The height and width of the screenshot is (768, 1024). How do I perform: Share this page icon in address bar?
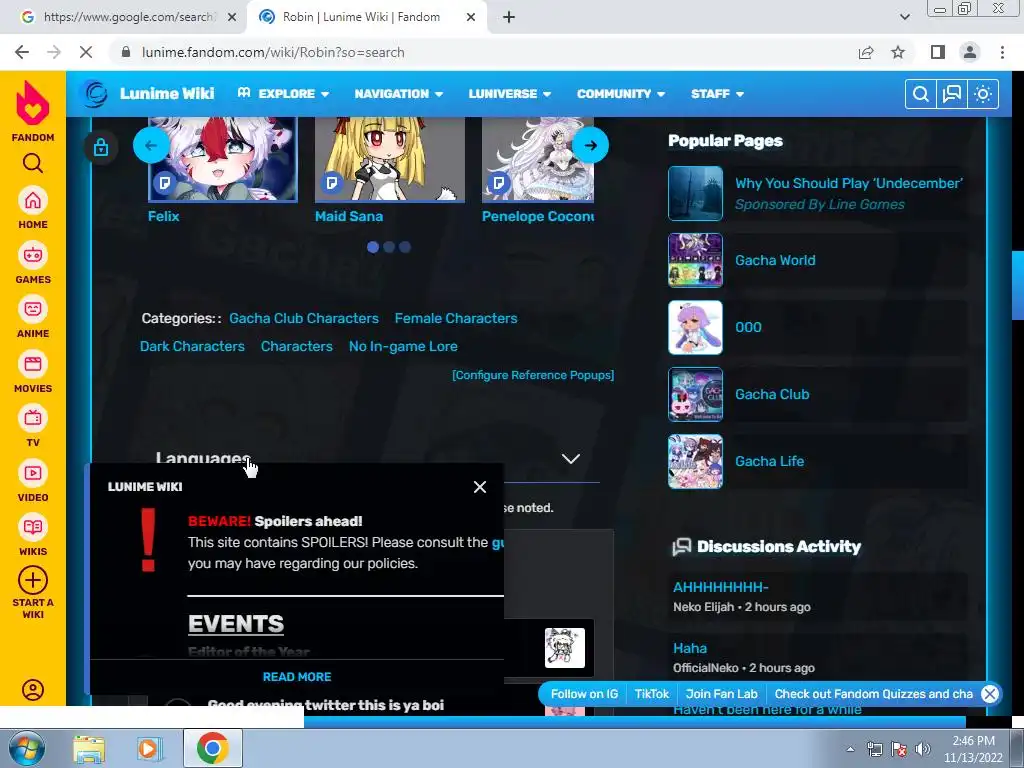click(866, 52)
